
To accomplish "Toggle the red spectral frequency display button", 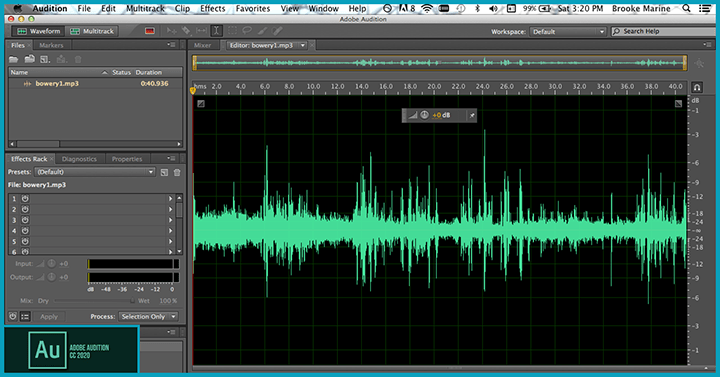I will pyautogui.click(x=150, y=31).
